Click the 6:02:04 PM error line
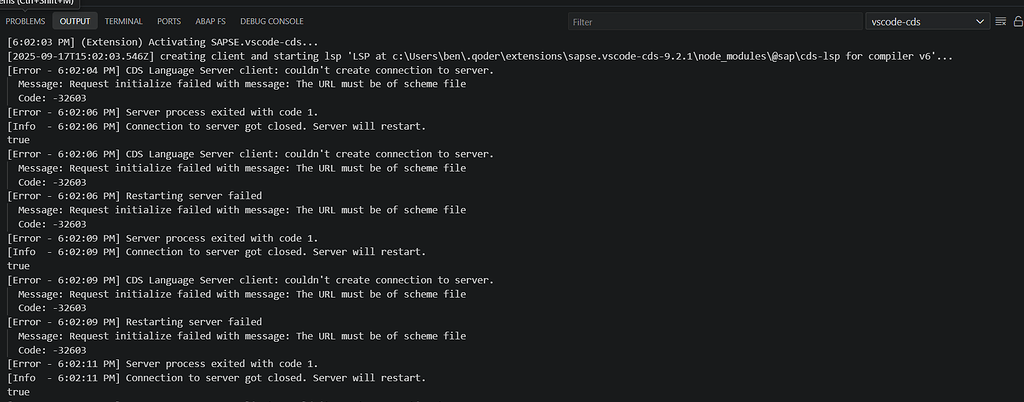This screenshot has width=1024, height=402. 250,70
